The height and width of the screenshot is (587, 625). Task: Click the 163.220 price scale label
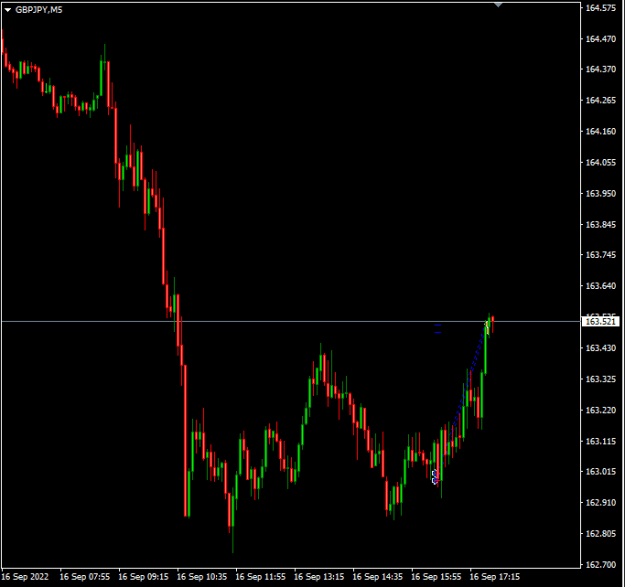pyautogui.click(x=600, y=410)
